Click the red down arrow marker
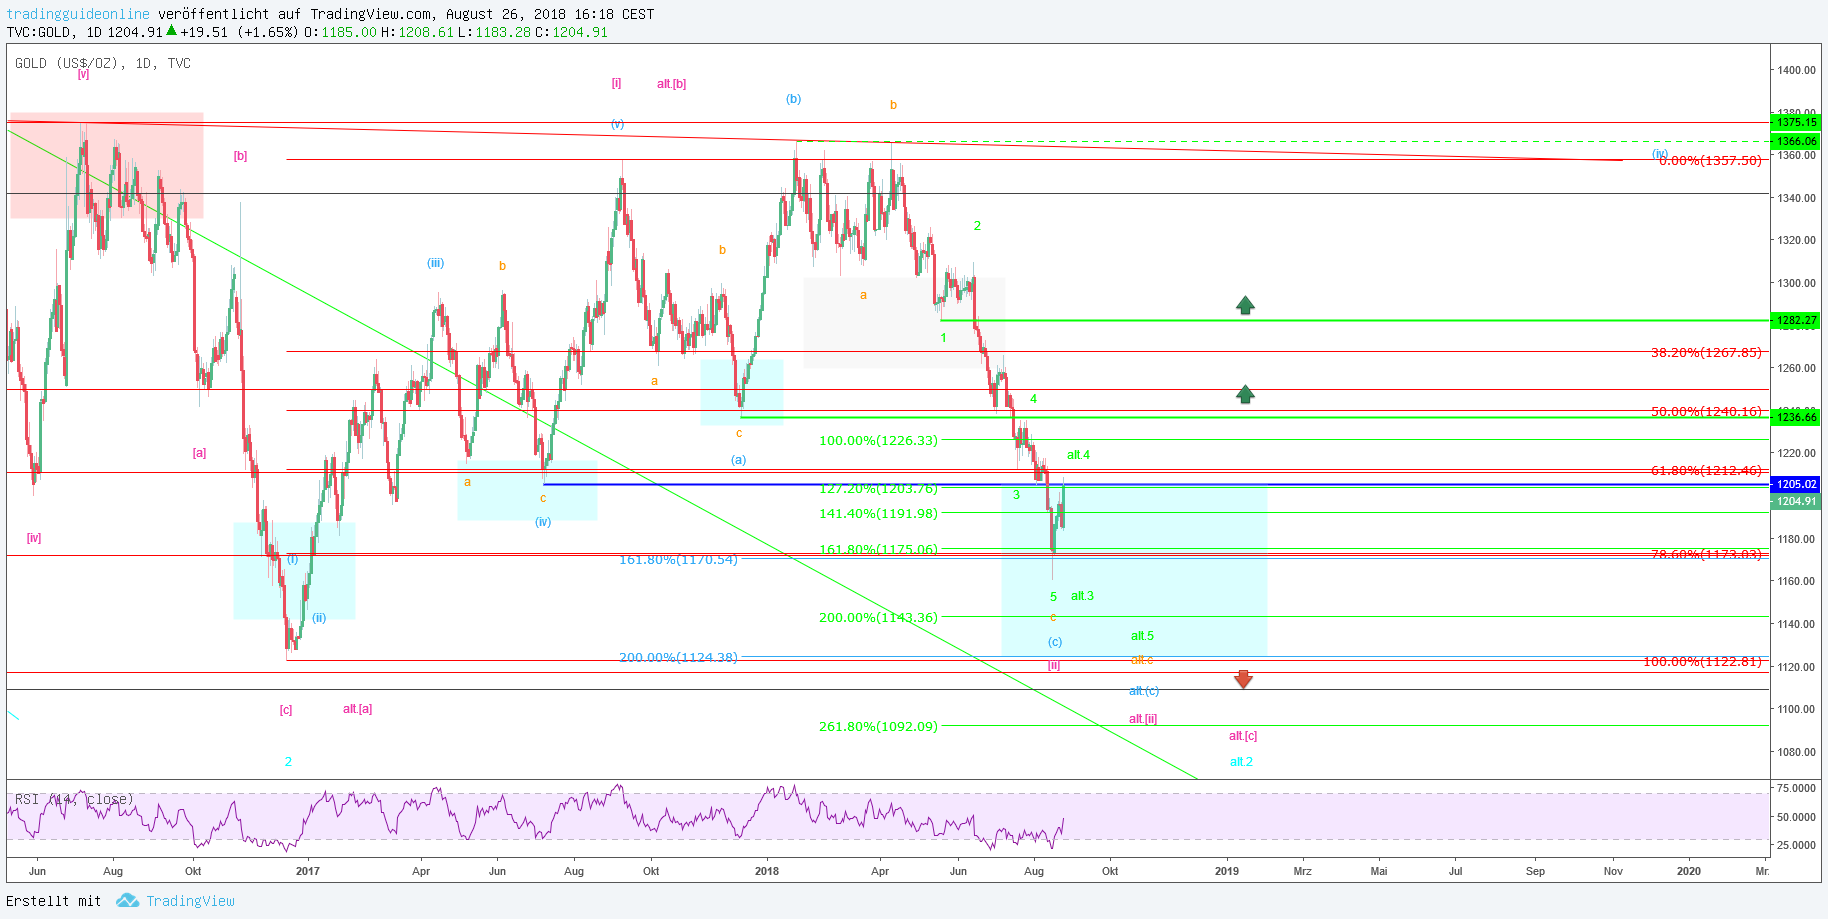 pos(1243,679)
